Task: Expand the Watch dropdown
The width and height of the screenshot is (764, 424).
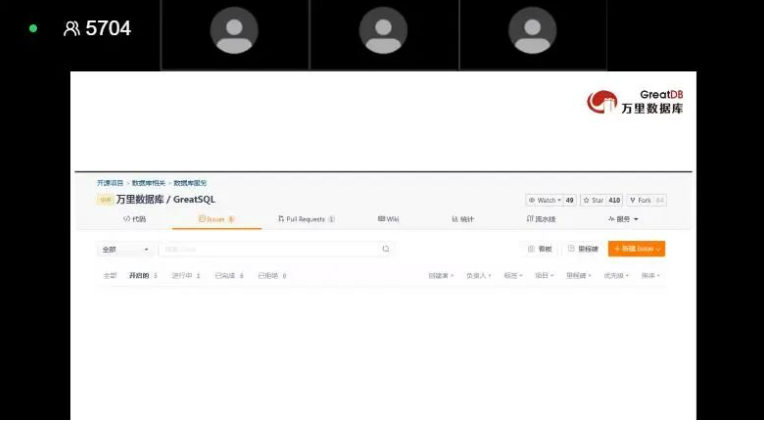Action: point(545,200)
